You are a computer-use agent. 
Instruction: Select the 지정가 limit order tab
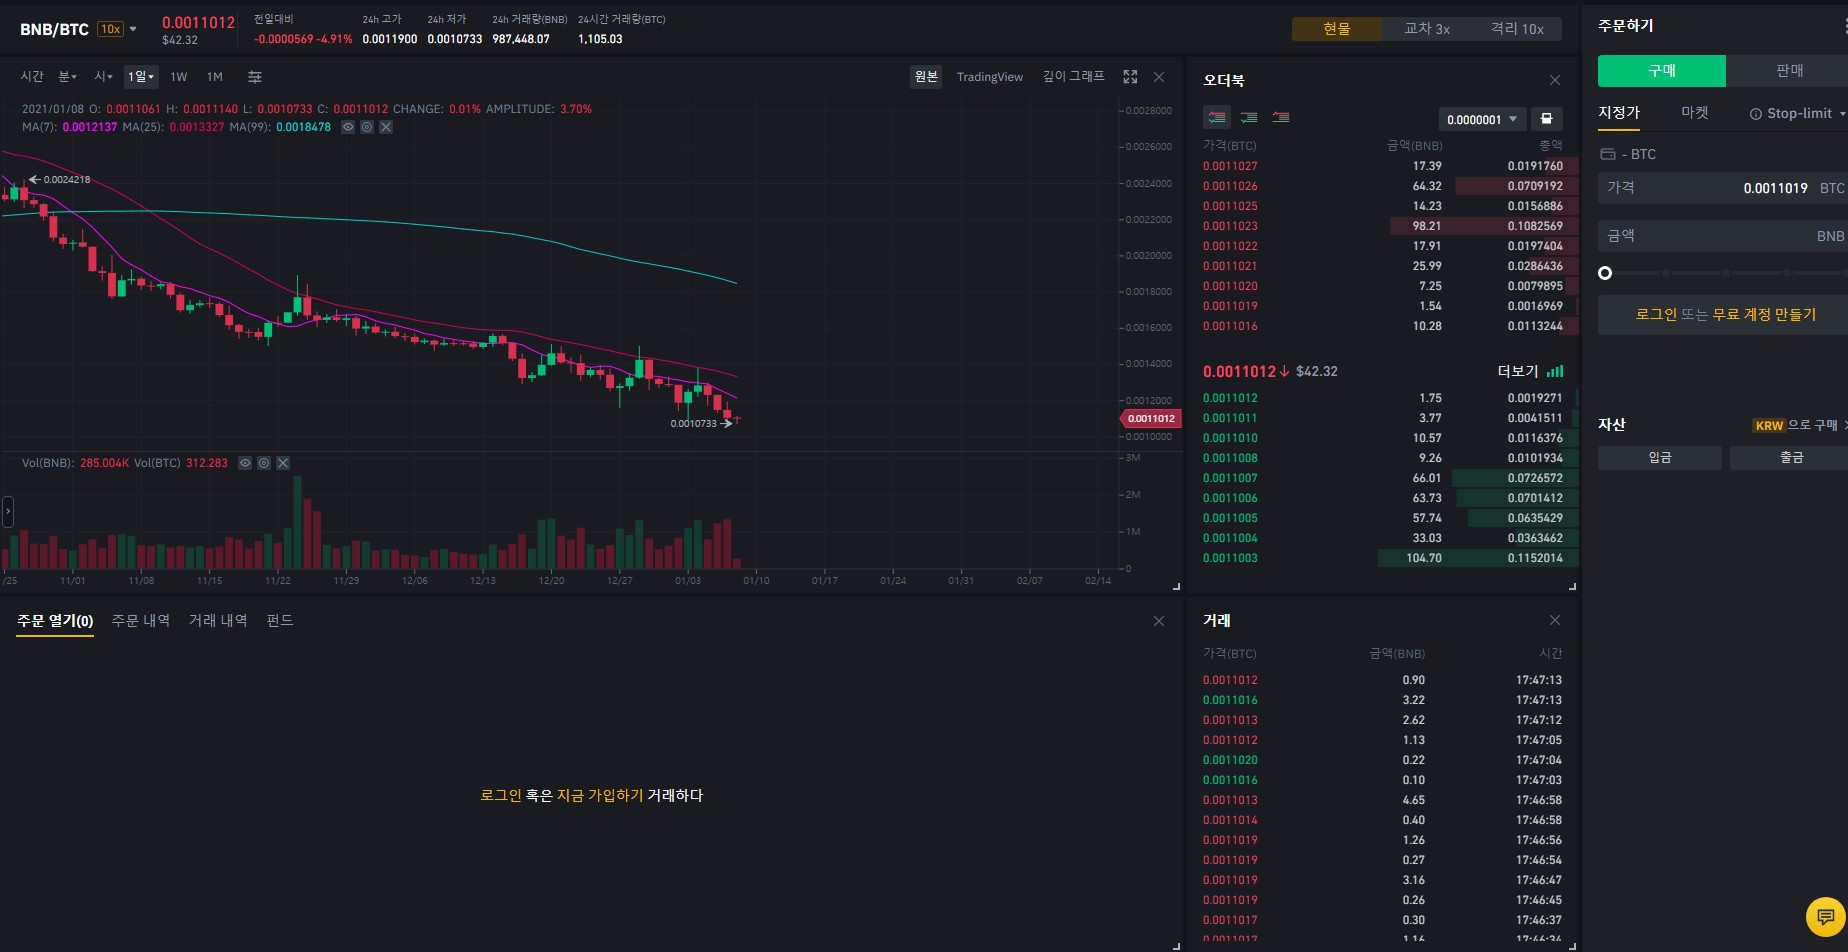point(1619,113)
